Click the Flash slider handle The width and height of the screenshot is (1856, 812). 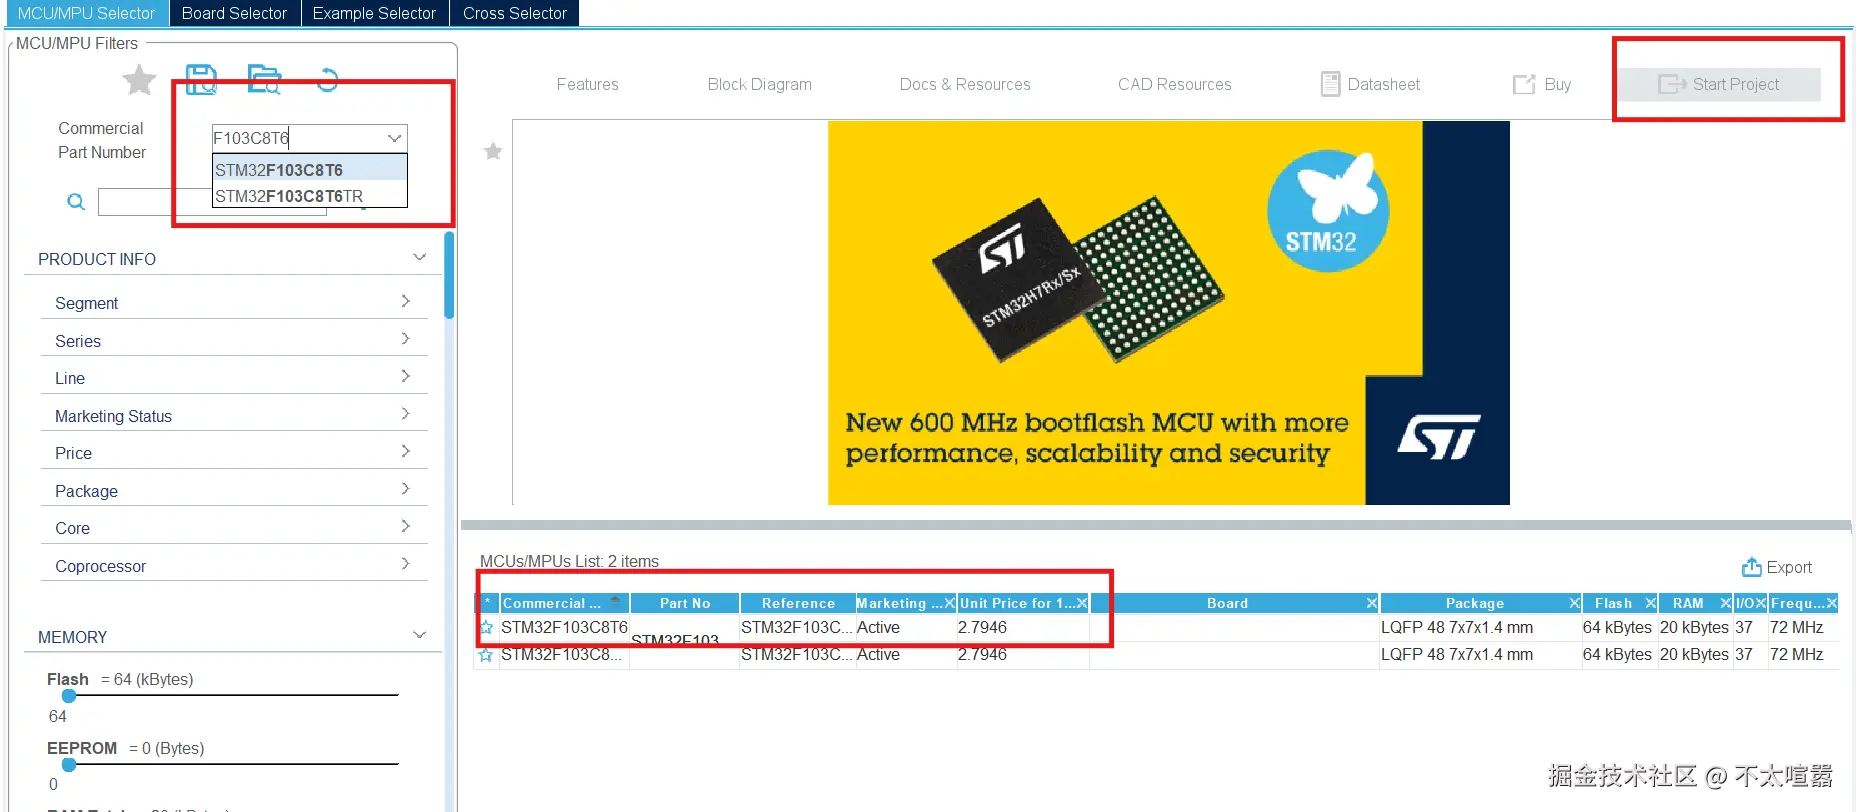[69, 696]
